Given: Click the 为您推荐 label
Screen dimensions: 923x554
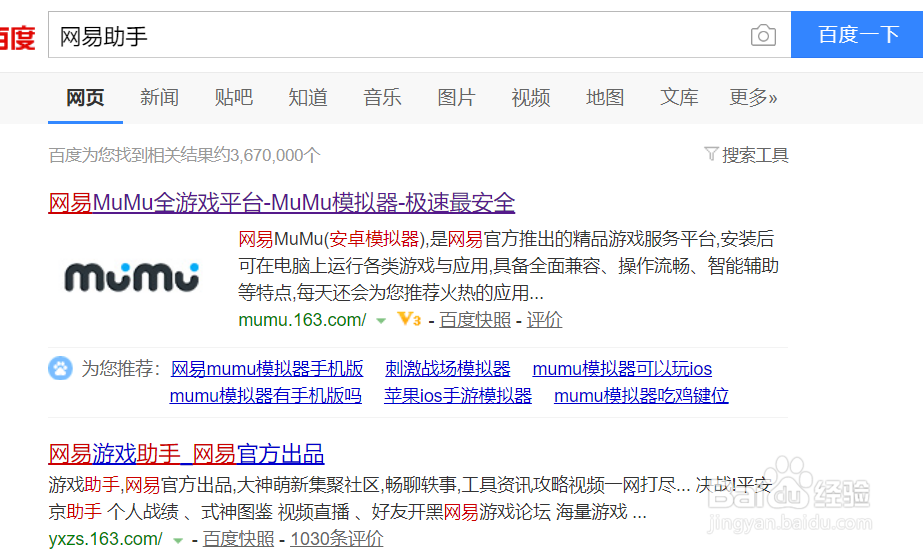Looking at the screenshot, I should coord(121,369).
